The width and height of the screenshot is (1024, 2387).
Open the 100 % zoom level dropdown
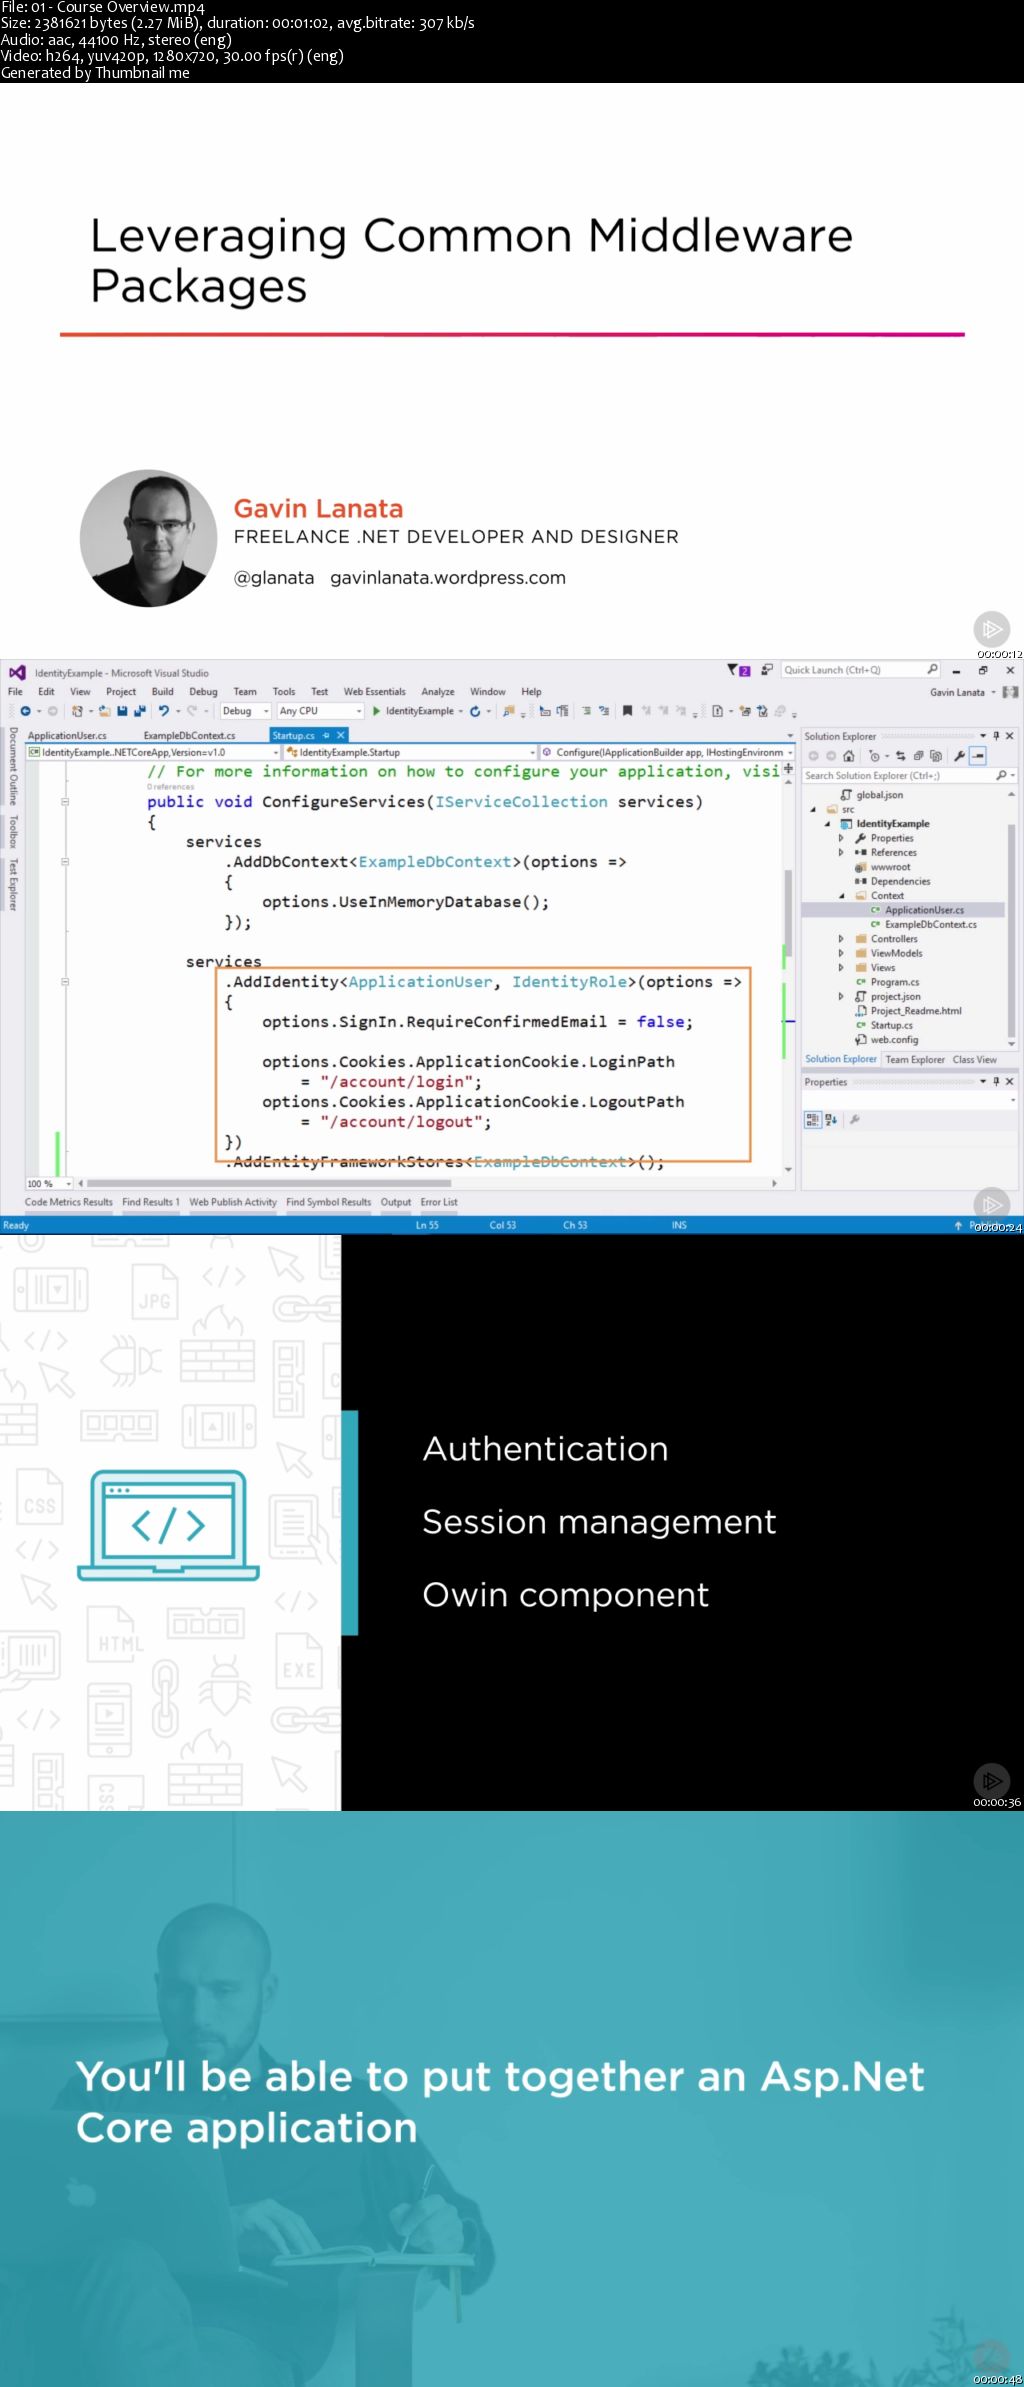[x=49, y=1184]
